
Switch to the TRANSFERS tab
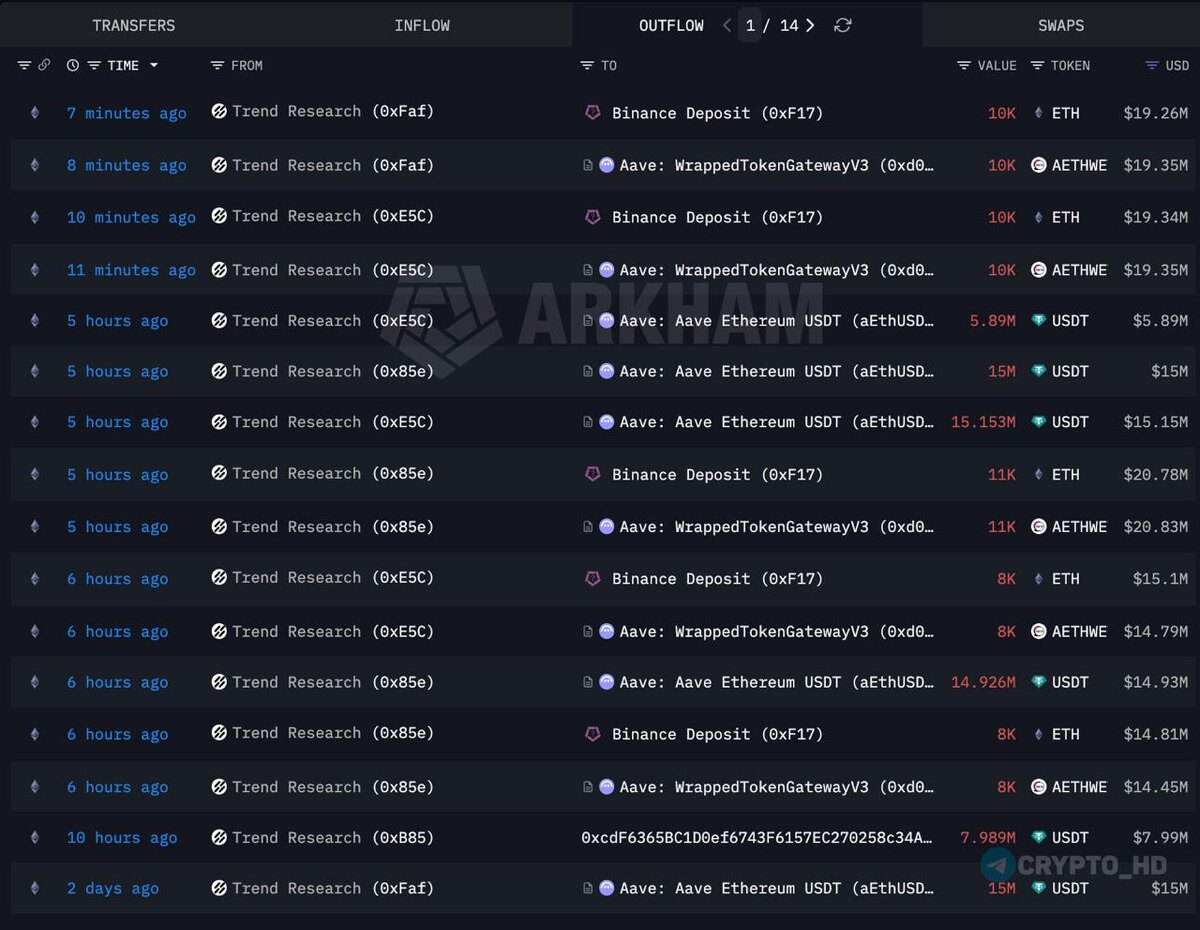[133, 25]
